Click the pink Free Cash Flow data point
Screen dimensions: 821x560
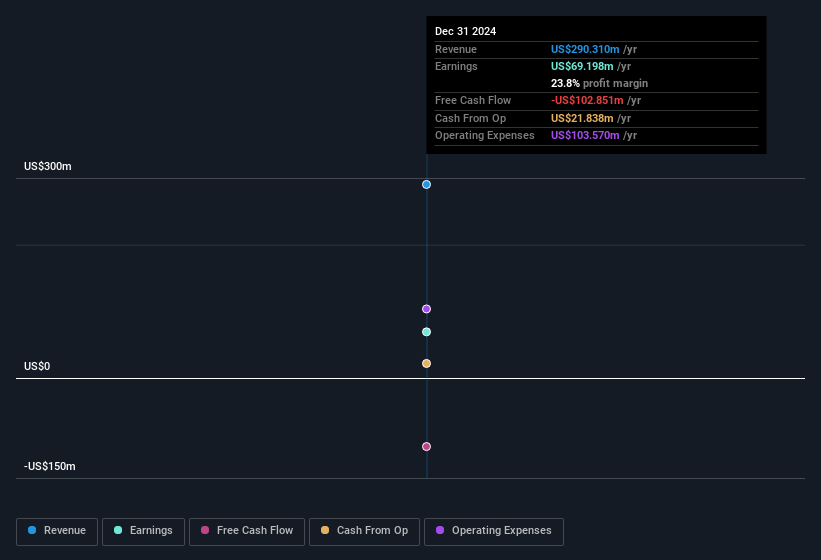426,446
